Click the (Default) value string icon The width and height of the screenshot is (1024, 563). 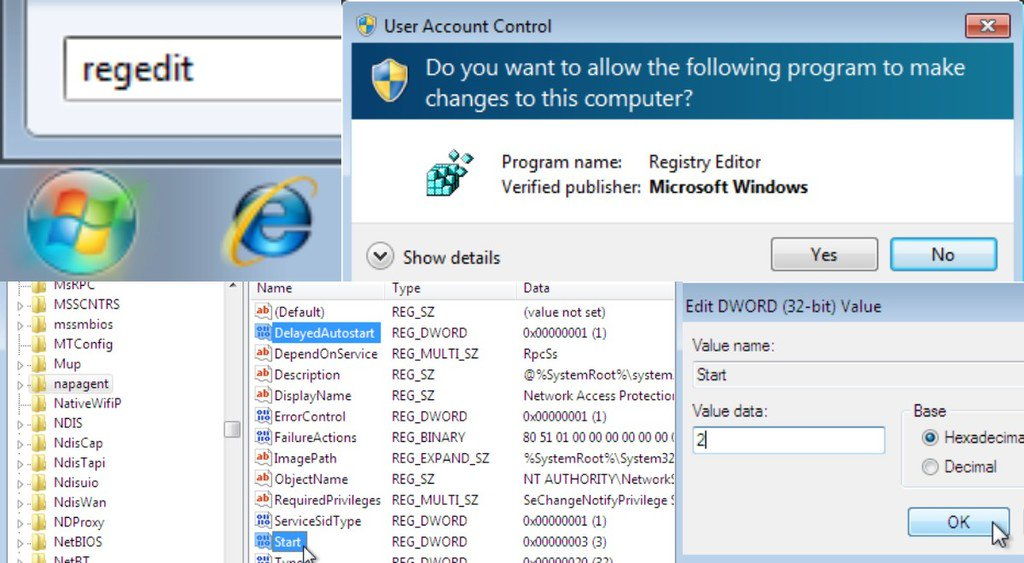click(x=263, y=312)
